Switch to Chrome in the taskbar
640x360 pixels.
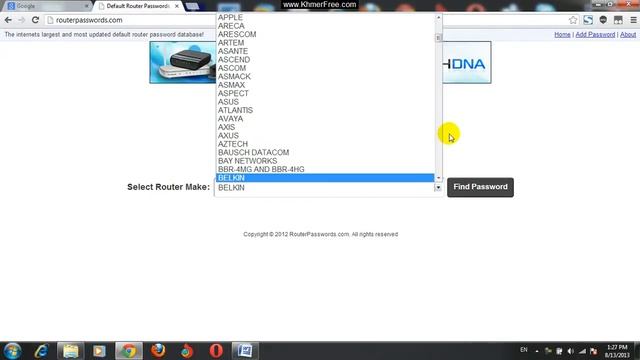pos(129,351)
